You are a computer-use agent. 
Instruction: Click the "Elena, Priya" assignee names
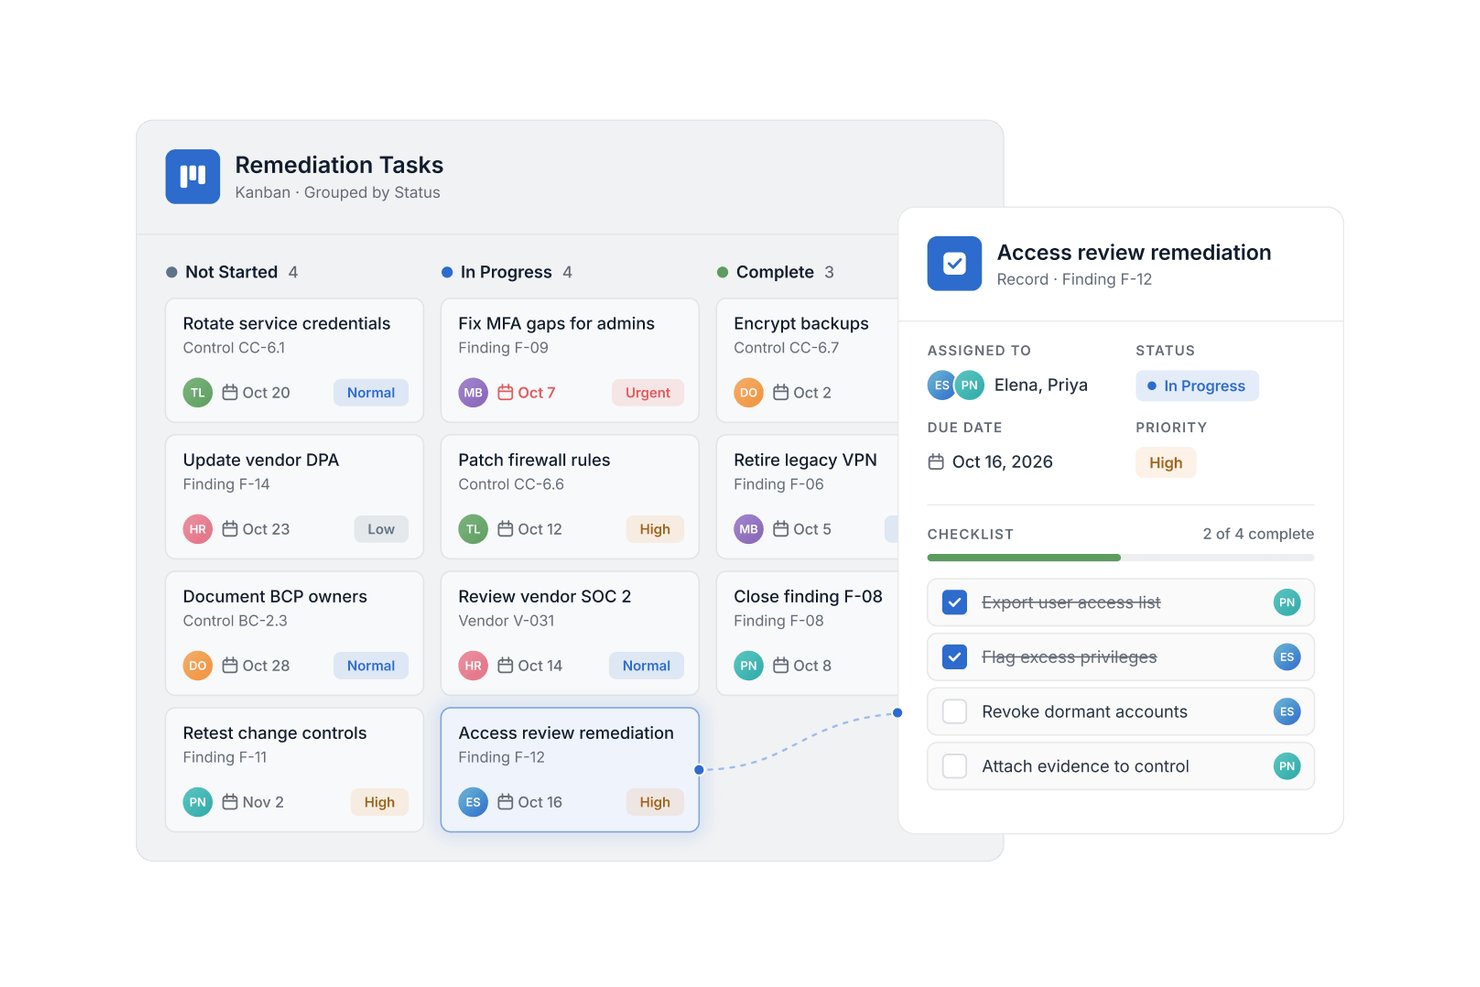tap(1041, 385)
